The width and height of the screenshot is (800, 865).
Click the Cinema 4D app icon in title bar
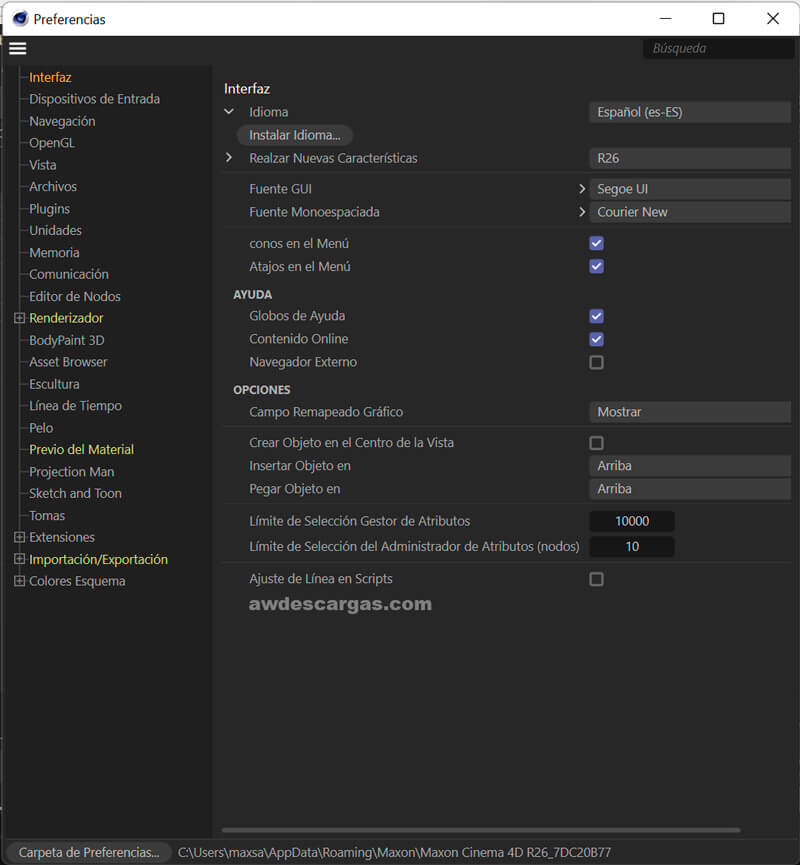pos(20,19)
